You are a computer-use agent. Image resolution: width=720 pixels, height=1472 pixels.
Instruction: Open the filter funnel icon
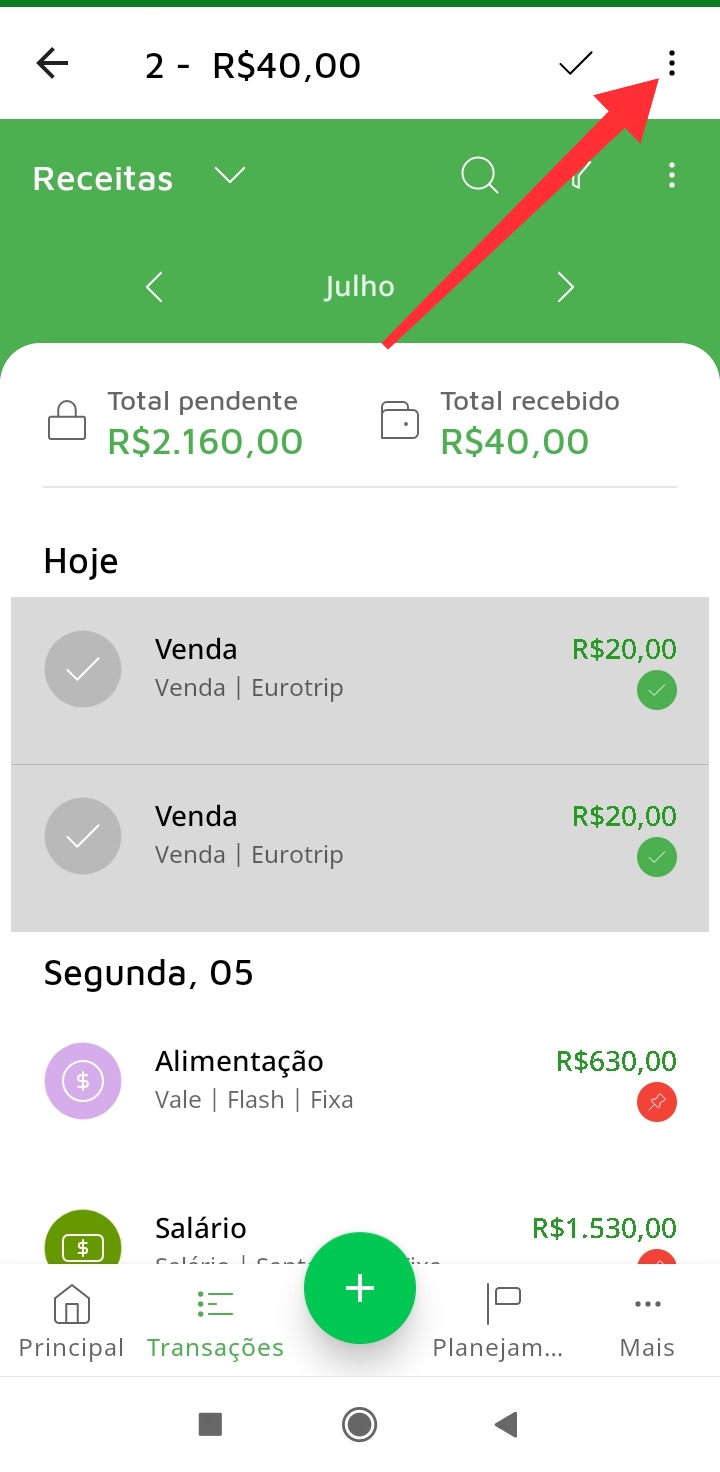coord(577,176)
